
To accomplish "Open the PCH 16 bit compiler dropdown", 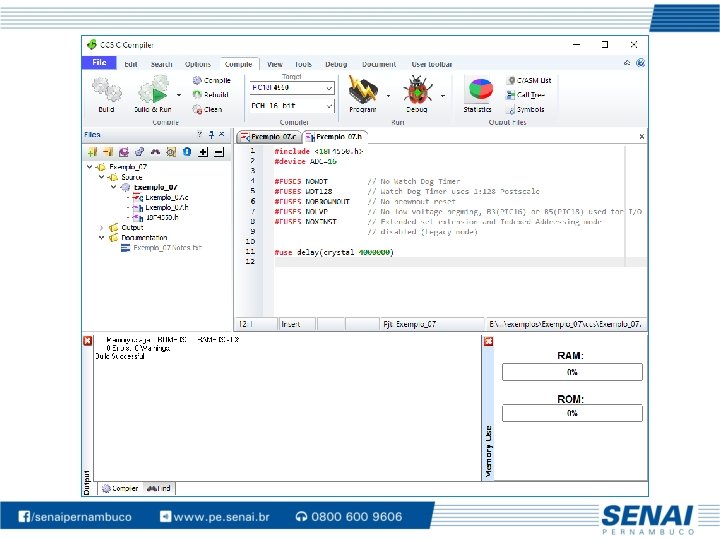I will (329, 106).
